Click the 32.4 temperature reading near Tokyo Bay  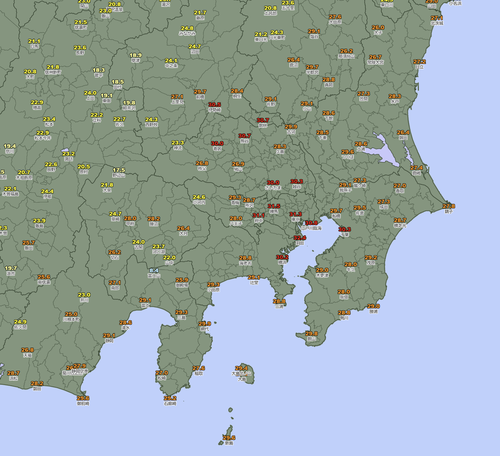tap(300, 238)
